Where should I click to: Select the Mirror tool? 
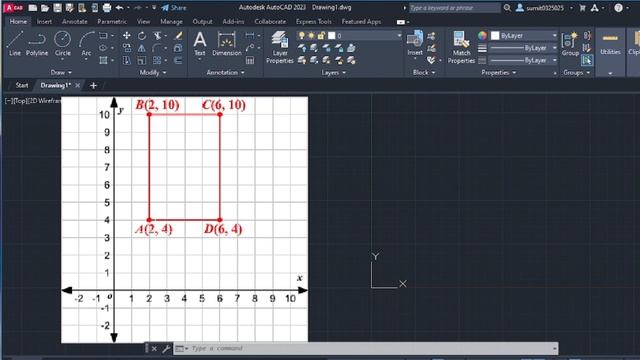(x=142, y=48)
